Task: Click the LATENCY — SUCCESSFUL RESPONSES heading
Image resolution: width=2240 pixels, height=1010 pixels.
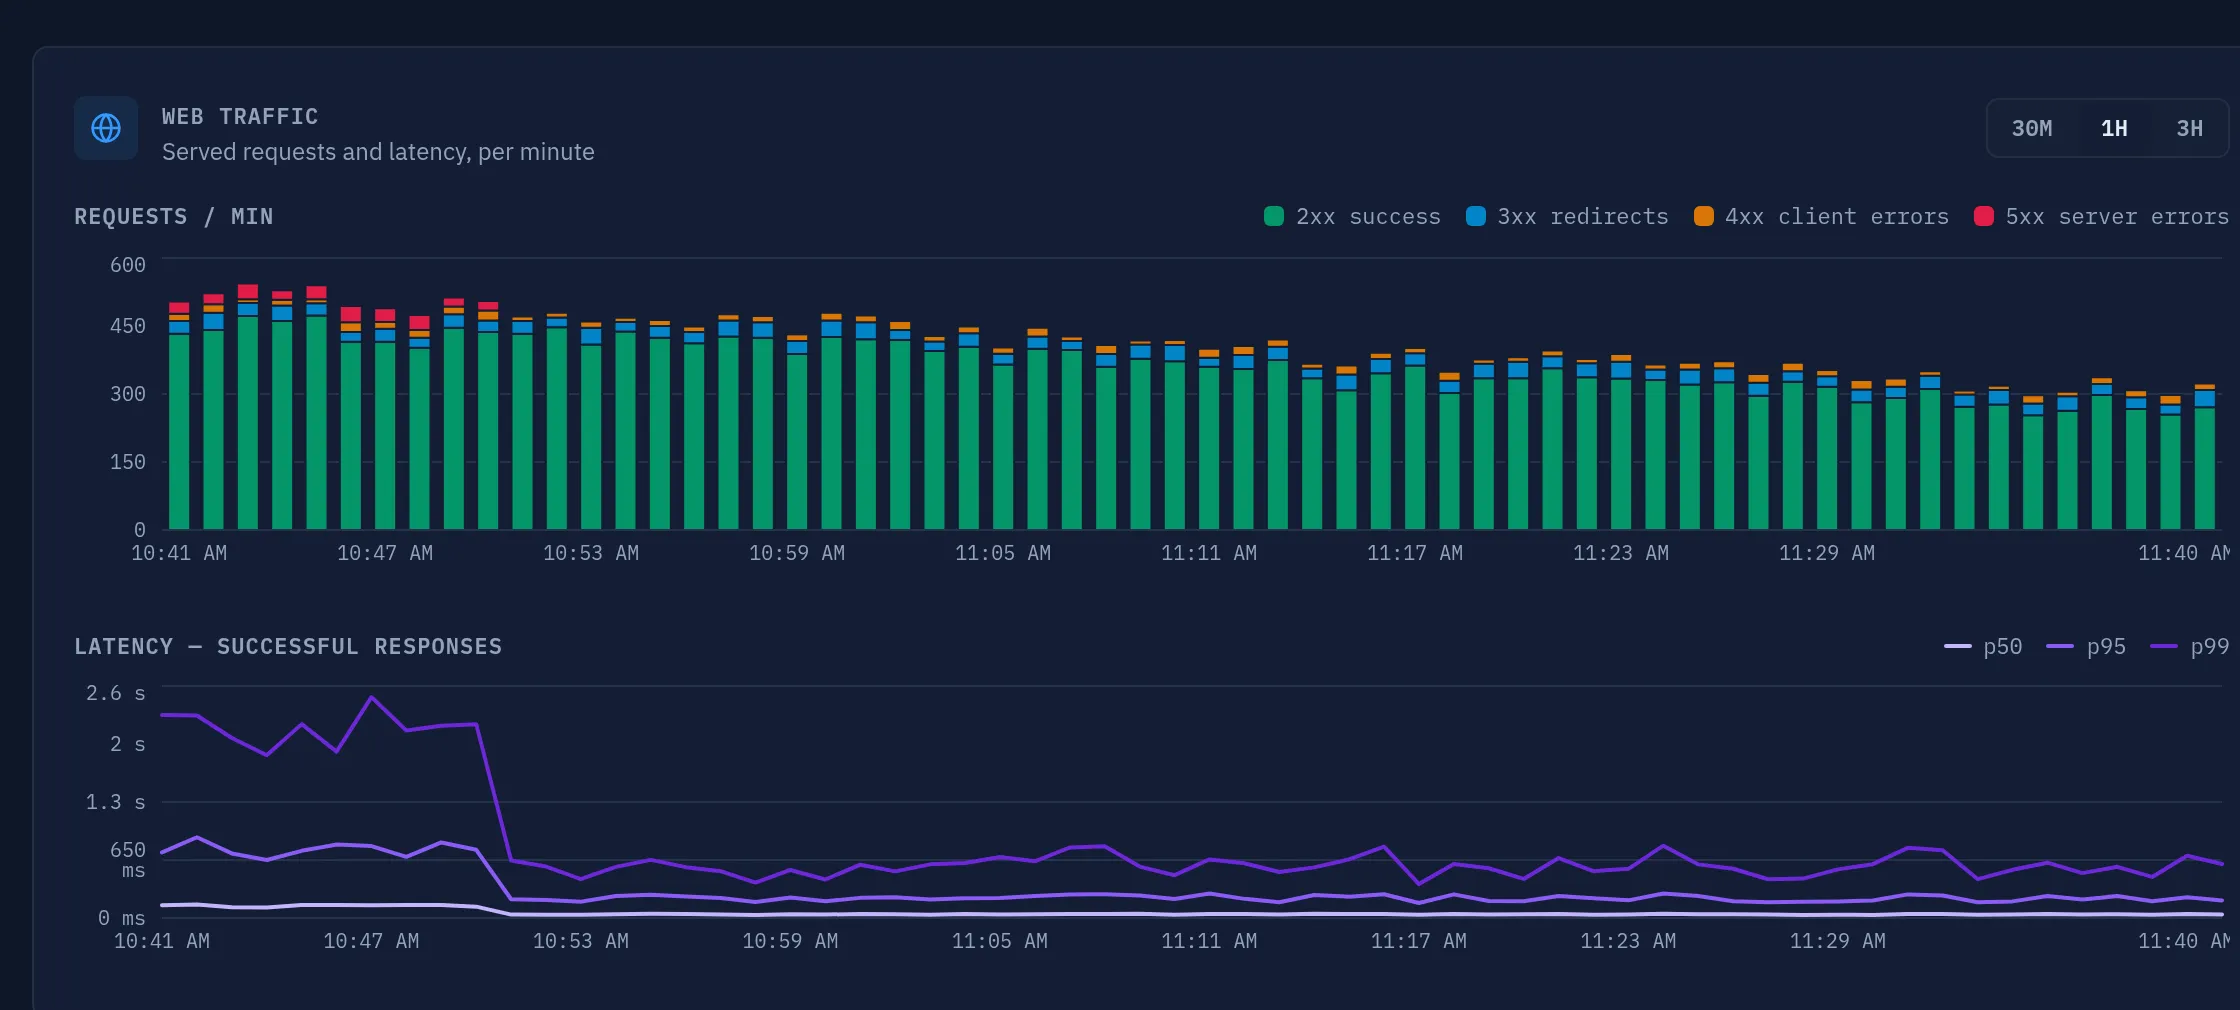Action: point(288,647)
